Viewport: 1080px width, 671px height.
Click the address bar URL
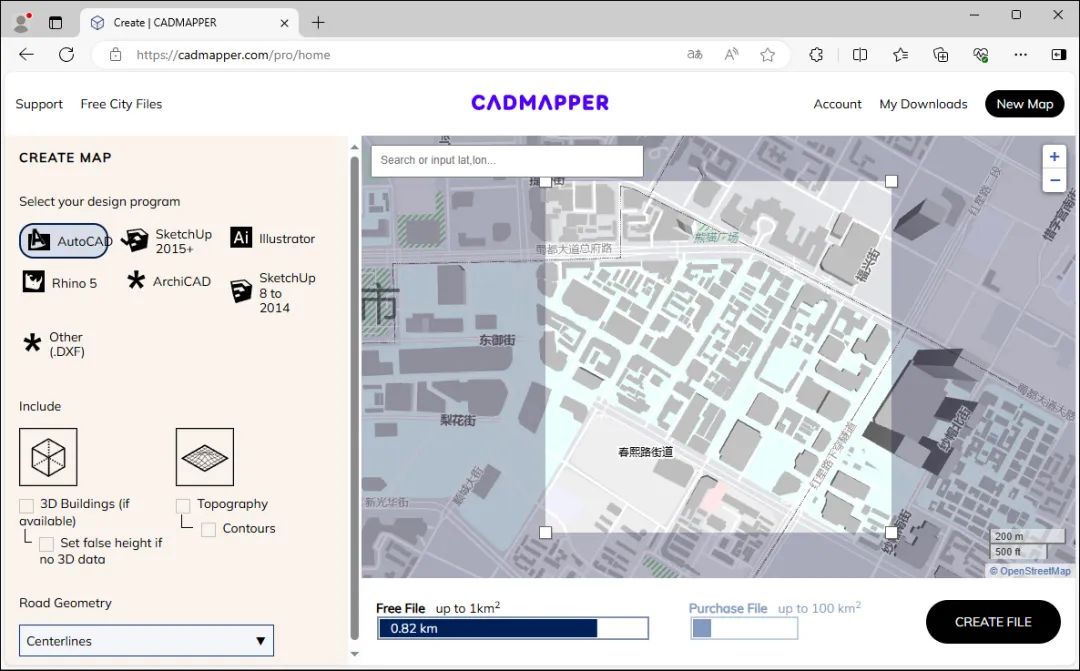233,54
